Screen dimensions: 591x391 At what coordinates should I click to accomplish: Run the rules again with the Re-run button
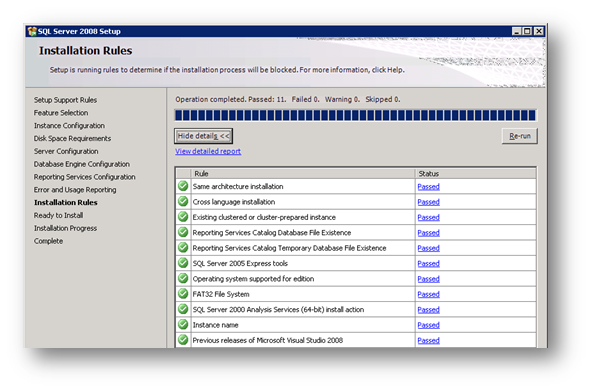520,136
